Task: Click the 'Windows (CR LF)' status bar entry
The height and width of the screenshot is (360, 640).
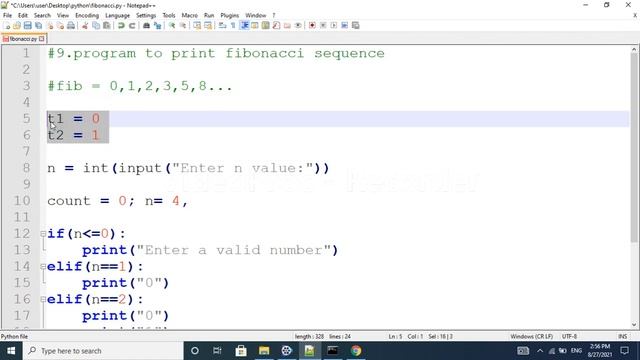Action: [531, 336]
